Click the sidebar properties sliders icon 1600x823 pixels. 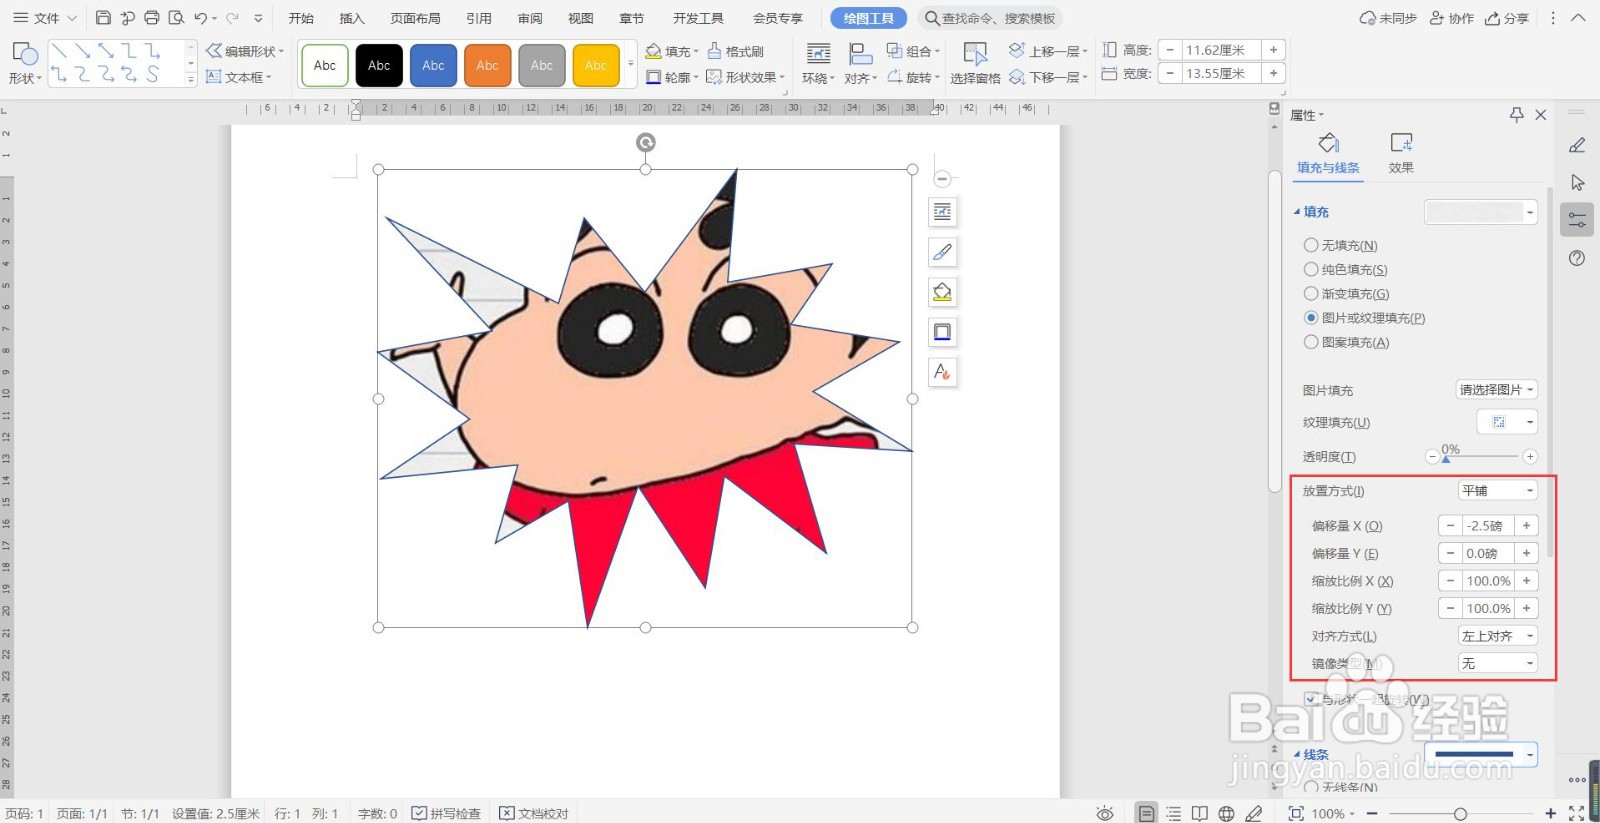1577,220
